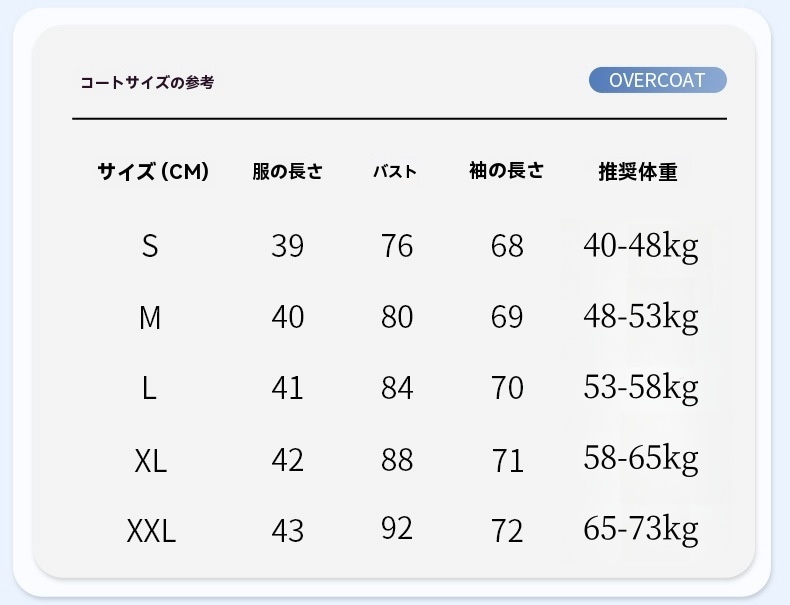The image size is (790, 605).
Task: Click sleeve length value 70 in L row
Action: 507,388
